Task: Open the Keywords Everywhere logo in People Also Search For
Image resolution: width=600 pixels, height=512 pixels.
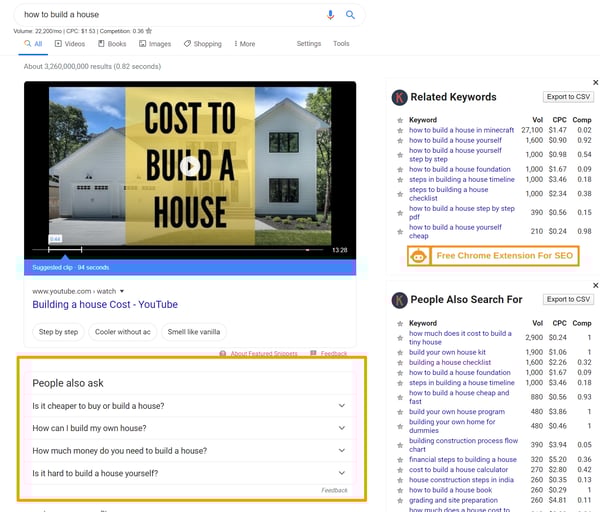Action: click(x=399, y=300)
